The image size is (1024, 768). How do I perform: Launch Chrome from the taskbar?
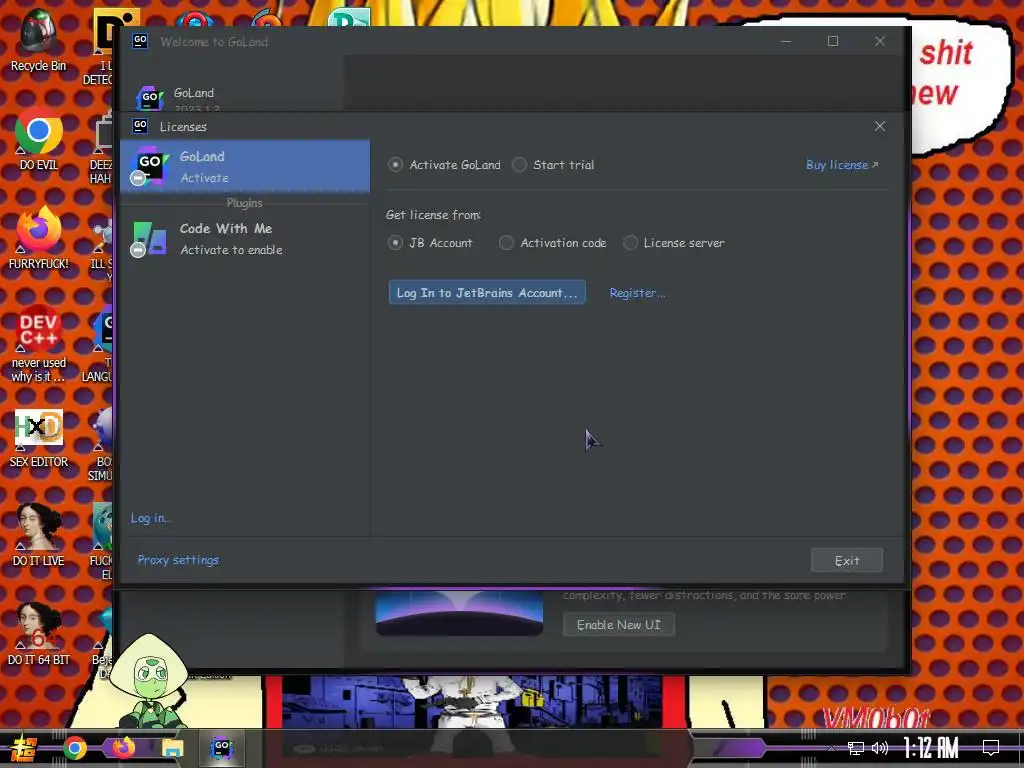click(x=75, y=748)
